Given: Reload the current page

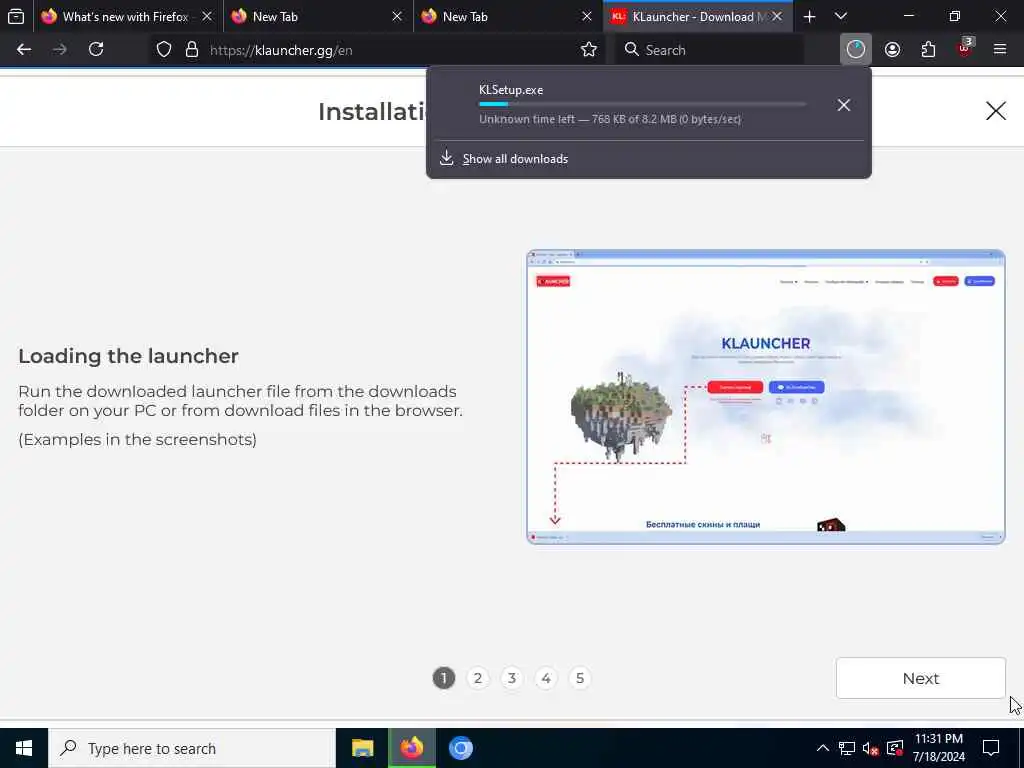Looking at the screenshot, I should 96,50.
